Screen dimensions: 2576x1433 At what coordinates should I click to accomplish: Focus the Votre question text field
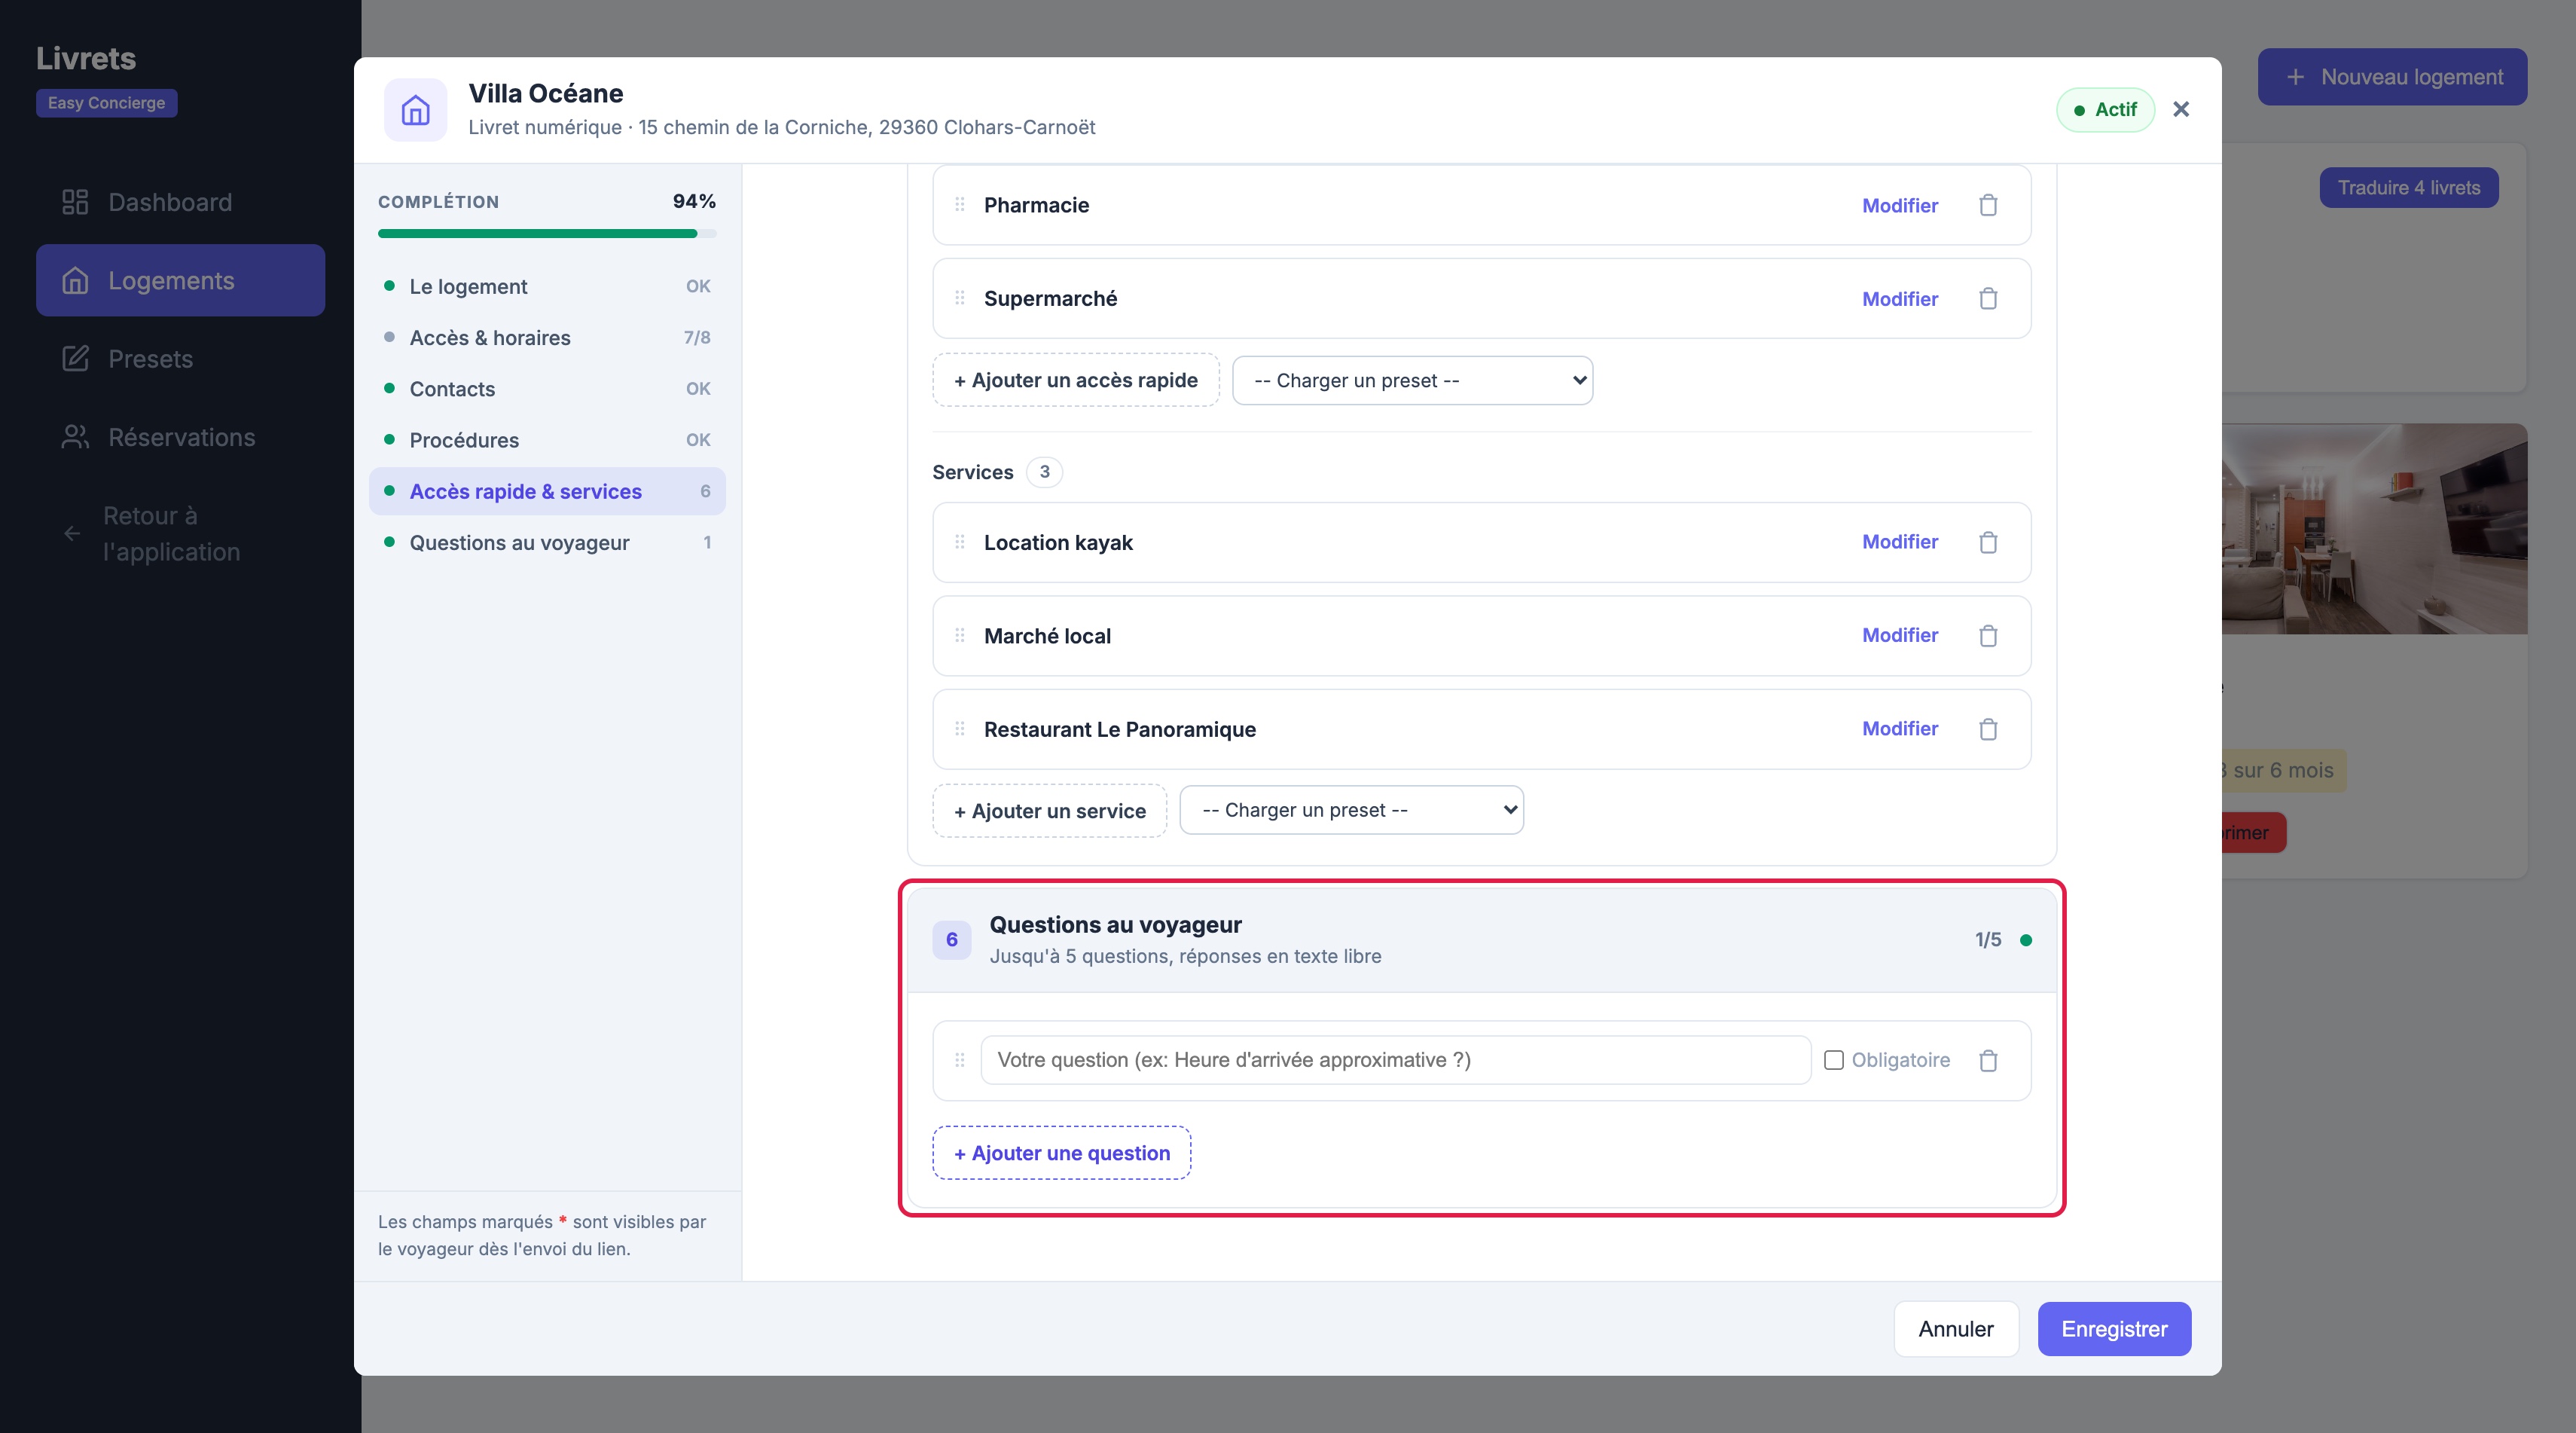(x=1395, y=1060)
